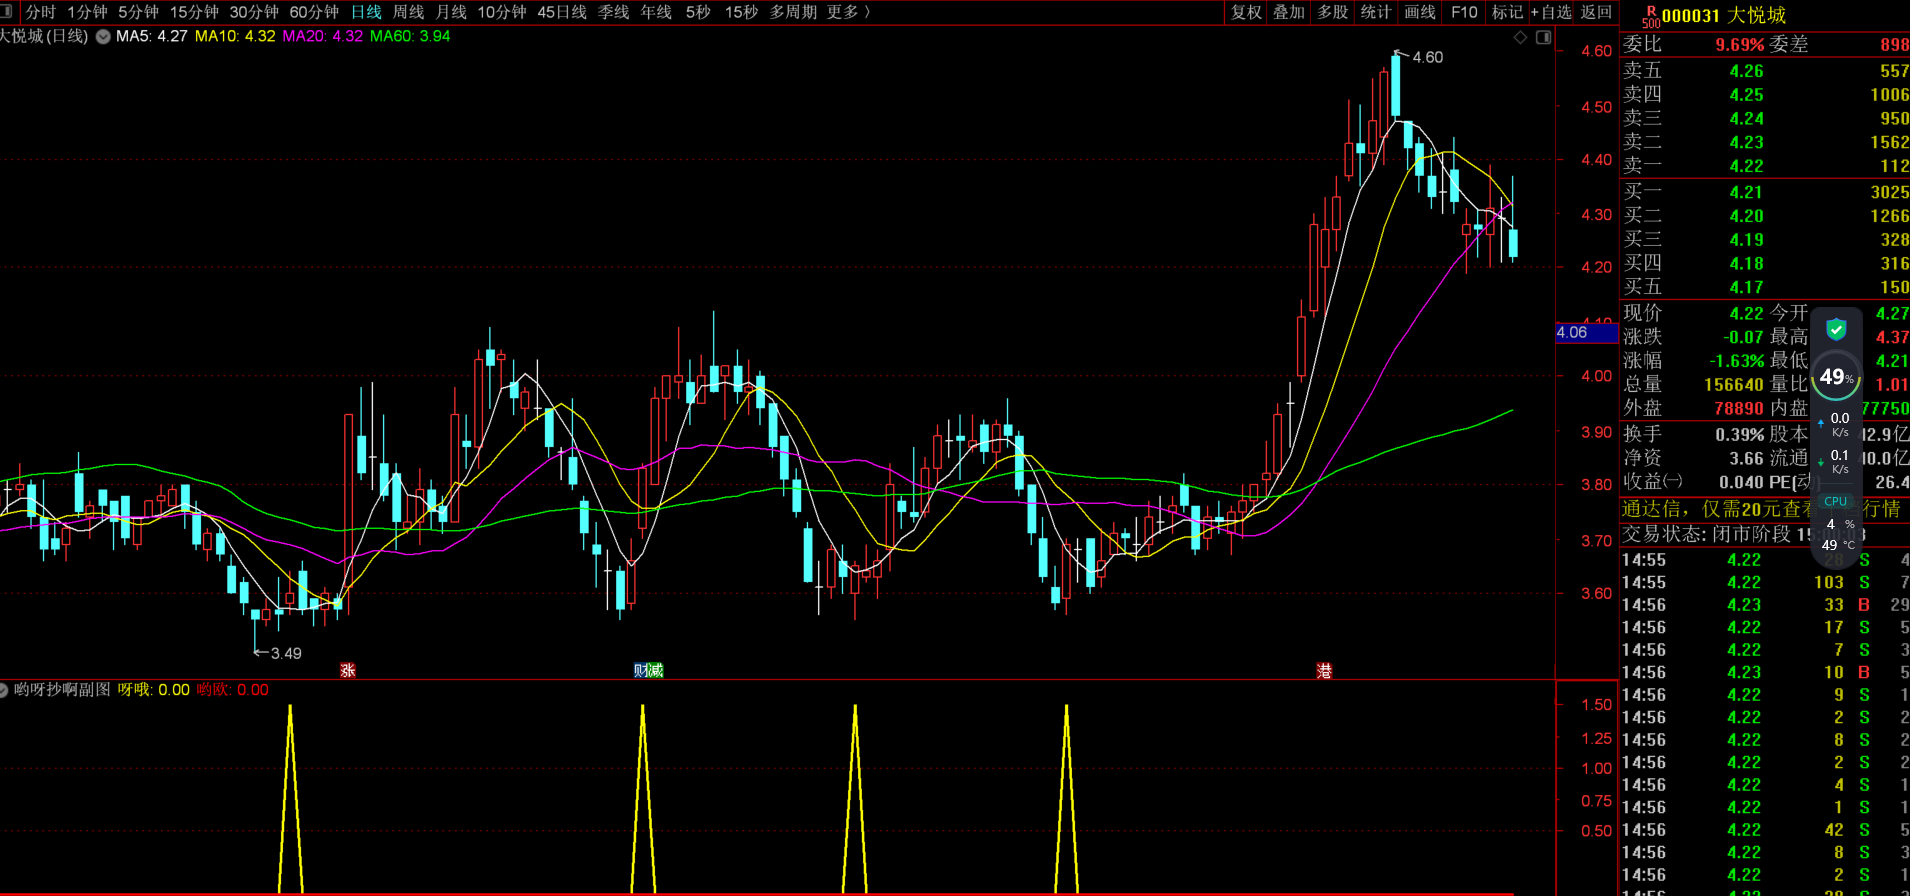Open settings icon beside 哟呀抄啊副图 indicator
Viewport: 1910px width, 896px height.
[x=4, y=690]
